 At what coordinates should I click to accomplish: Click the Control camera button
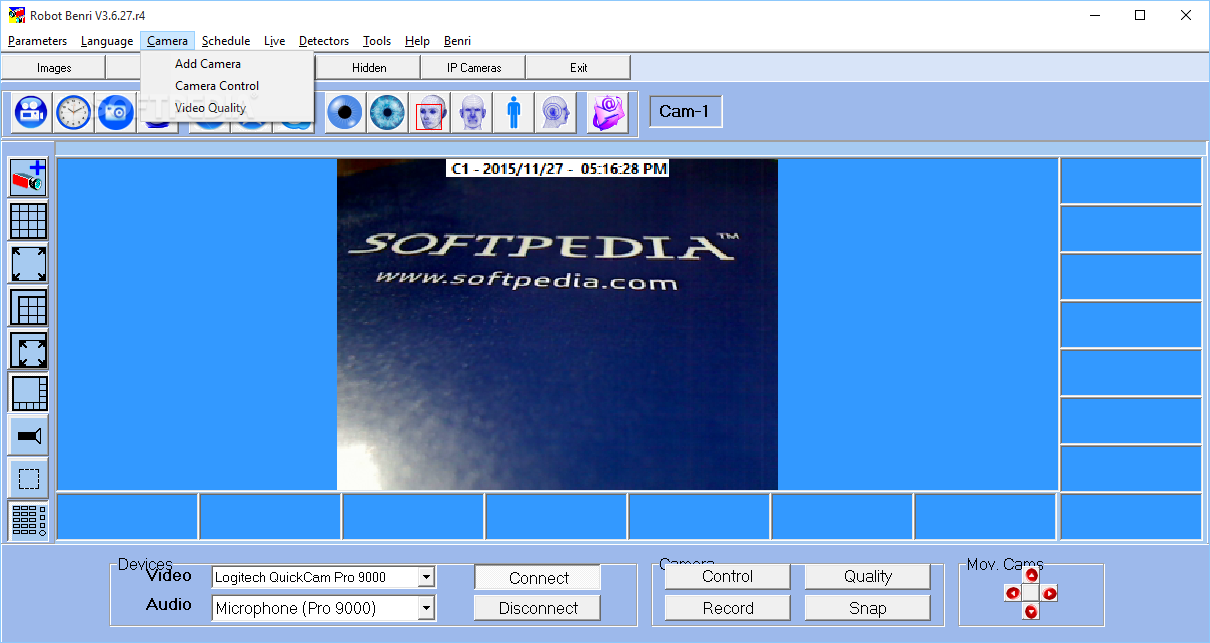click(727, 577)
